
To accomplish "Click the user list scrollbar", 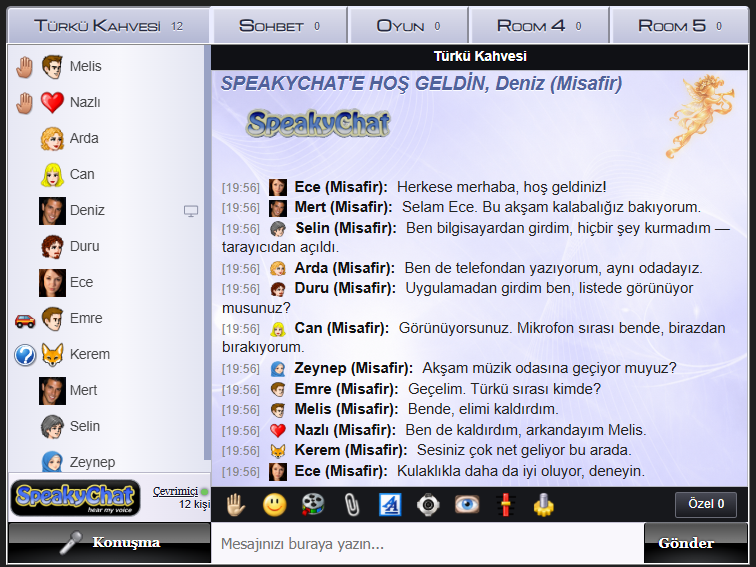I will pyautogui.click(x=207, y=252).
